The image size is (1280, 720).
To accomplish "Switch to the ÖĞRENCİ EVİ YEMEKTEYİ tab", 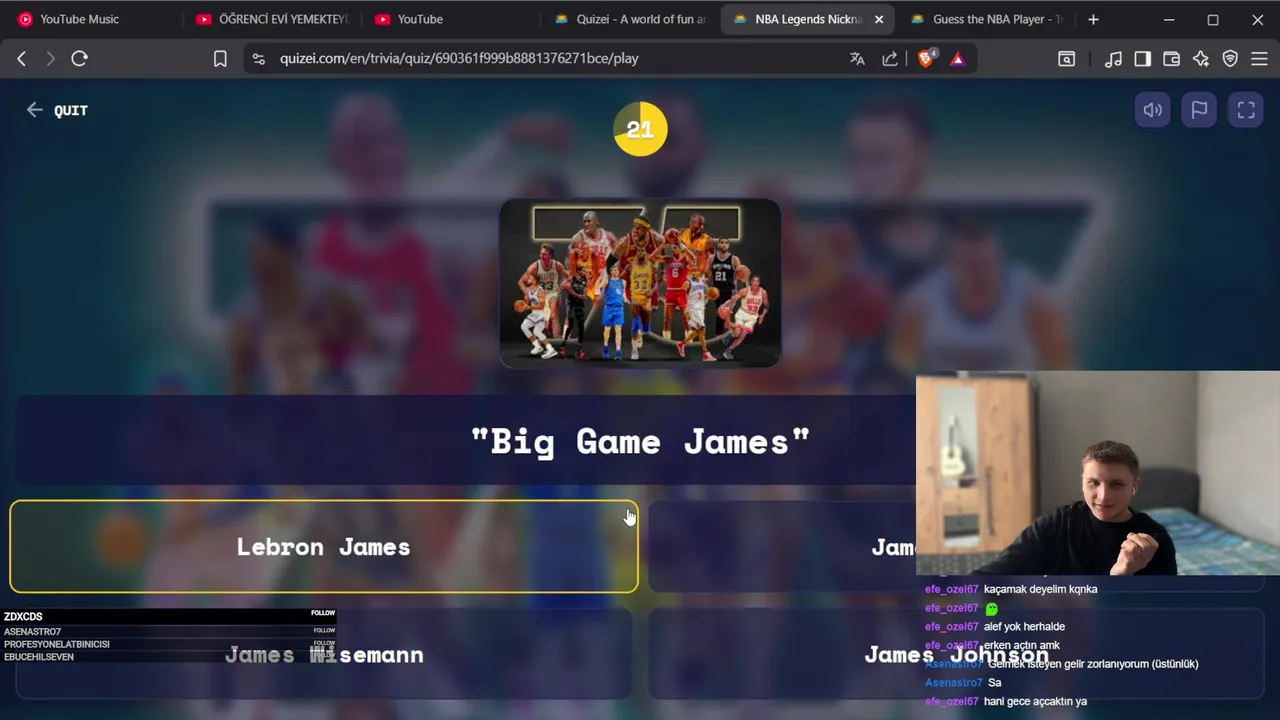I will coord(272,19).
